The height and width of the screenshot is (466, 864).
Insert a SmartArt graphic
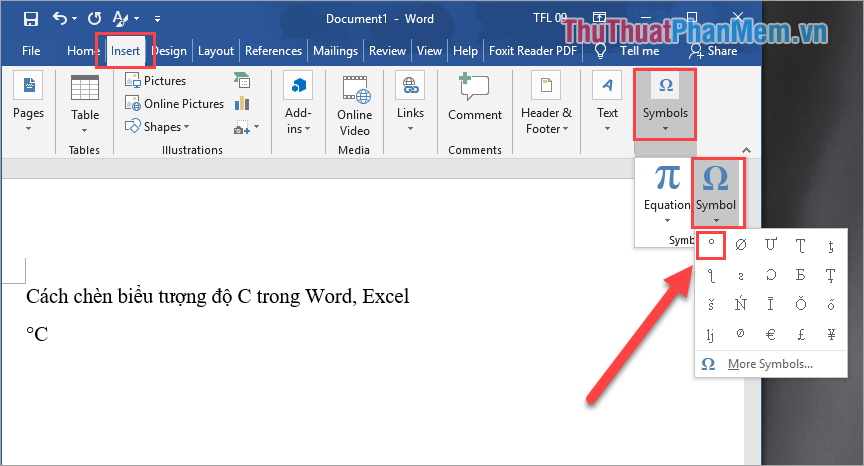coord(242,80)
